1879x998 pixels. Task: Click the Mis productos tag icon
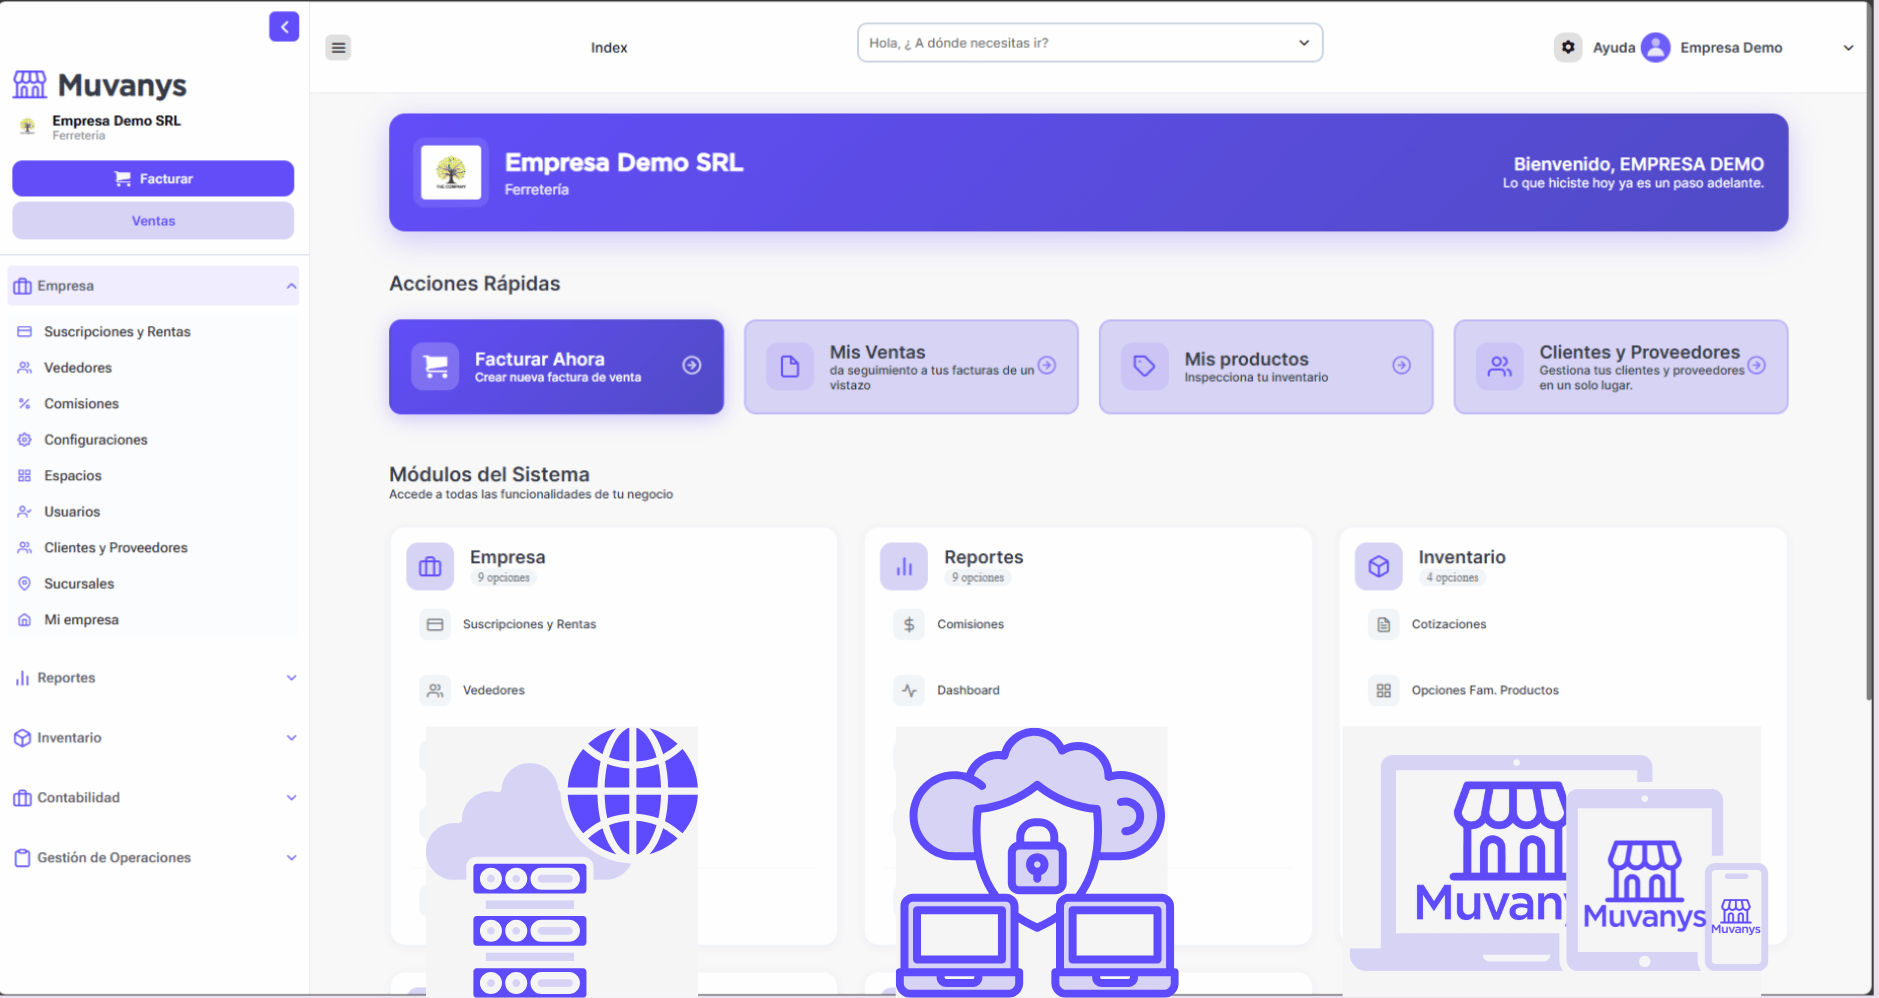point(1145,366)
